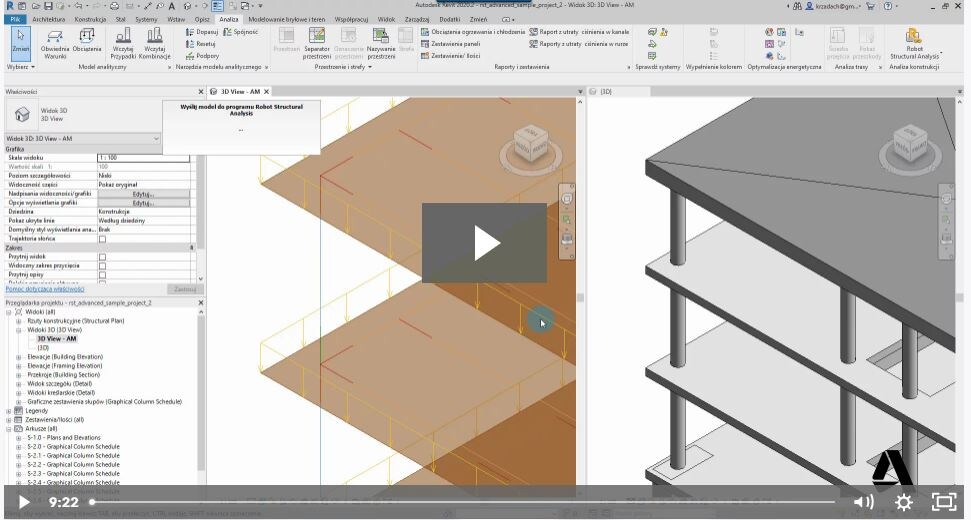The width and height of the screenshot is (971, 520).
Task: Select the {3D} view in project browser
Action: [x=43, y=348]
